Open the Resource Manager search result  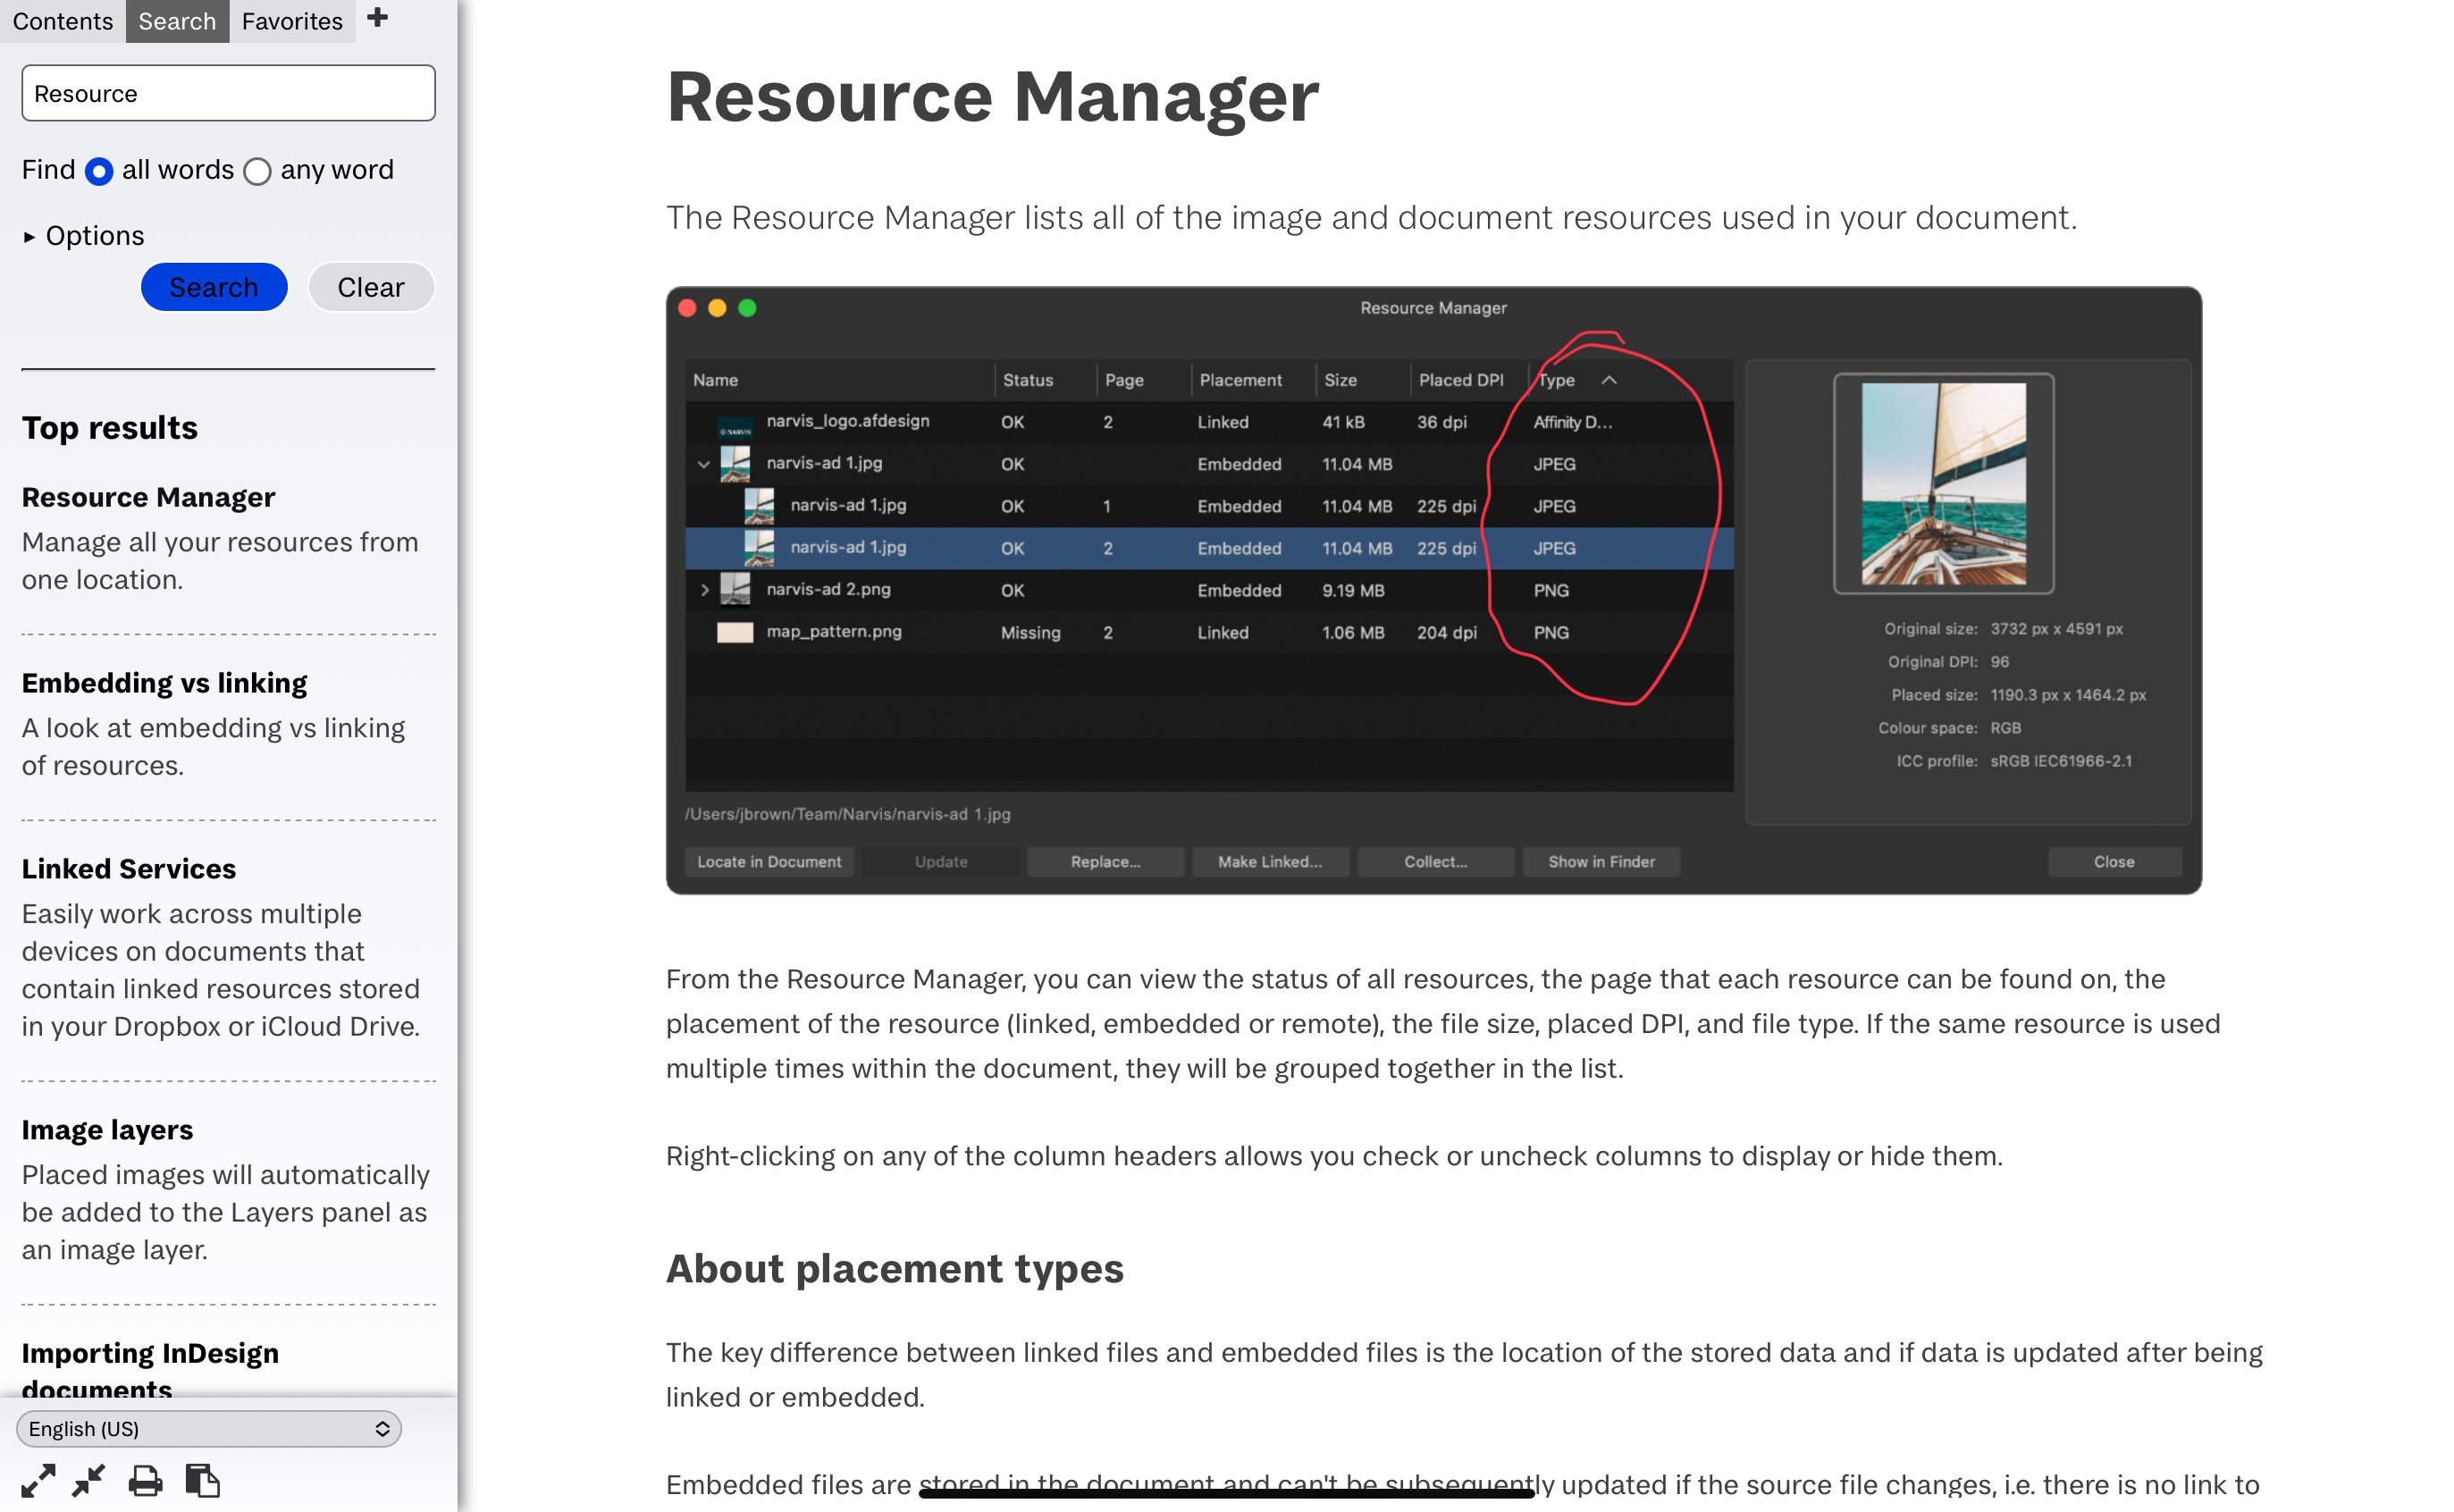148,497
